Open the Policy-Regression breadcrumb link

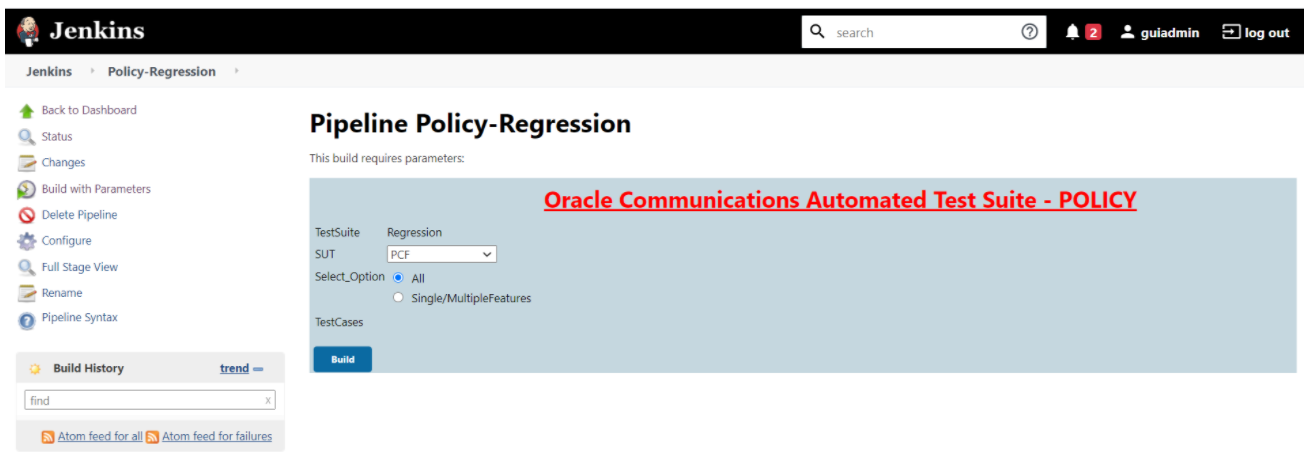pos(161,71)
